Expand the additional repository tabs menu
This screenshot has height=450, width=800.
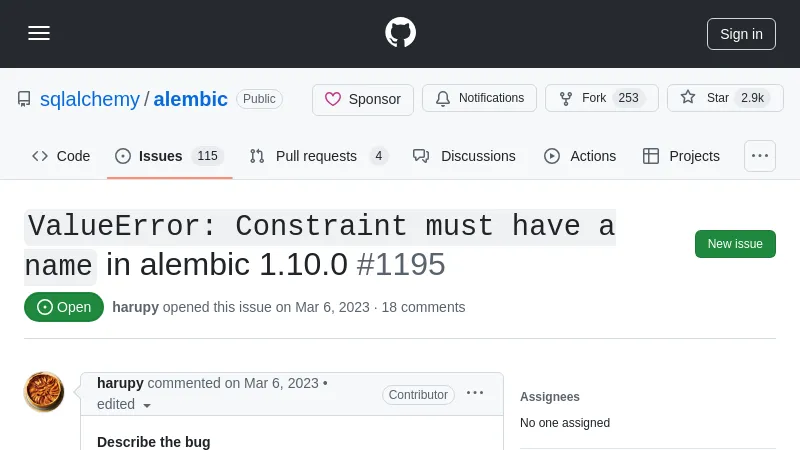[x=760, y=156]
